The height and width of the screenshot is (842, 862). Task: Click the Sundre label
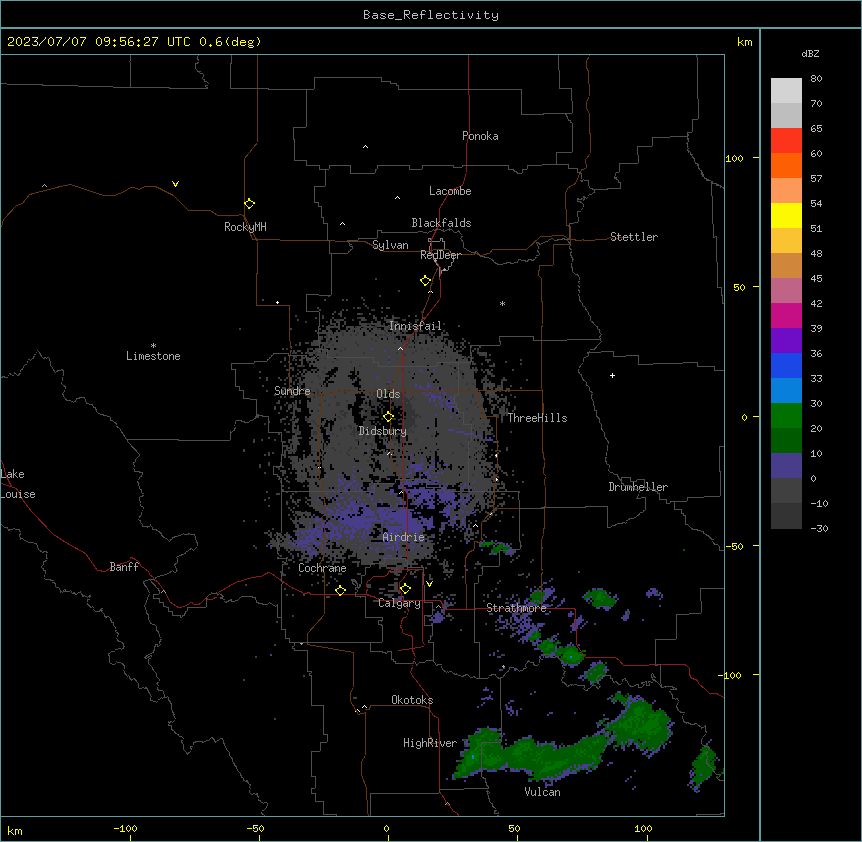coord(292,391)
